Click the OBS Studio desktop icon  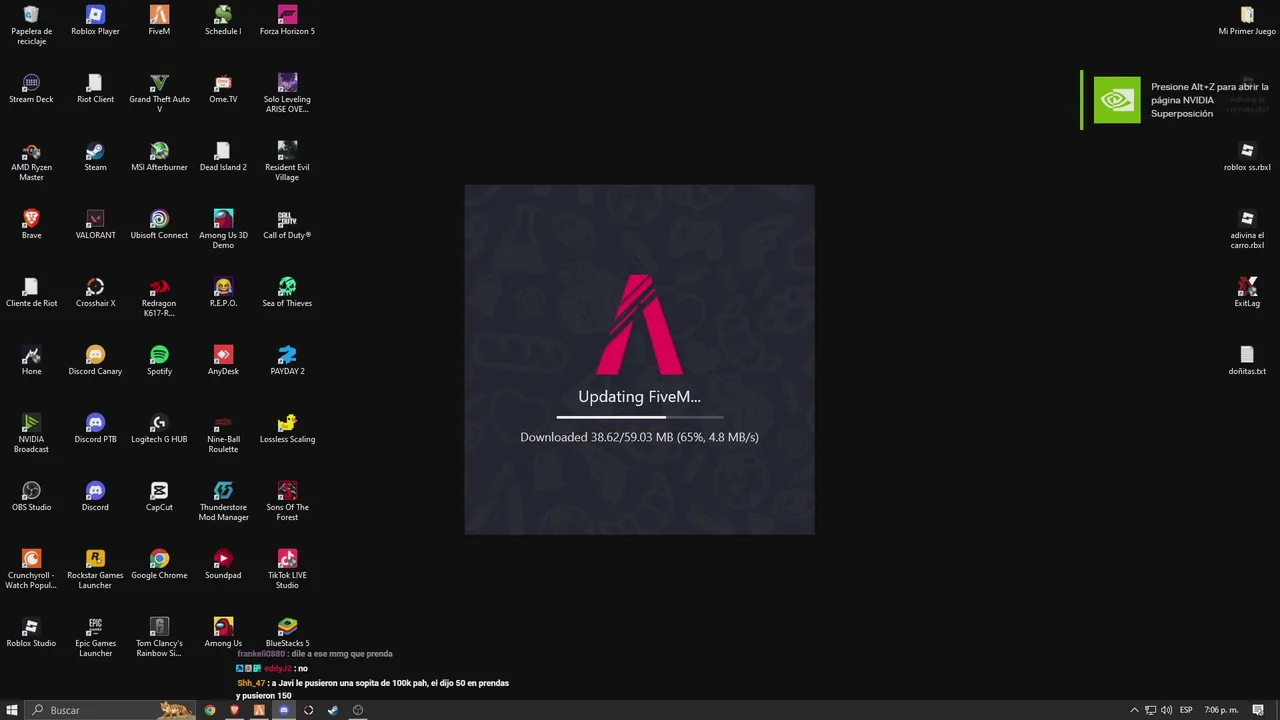point(31,496)
